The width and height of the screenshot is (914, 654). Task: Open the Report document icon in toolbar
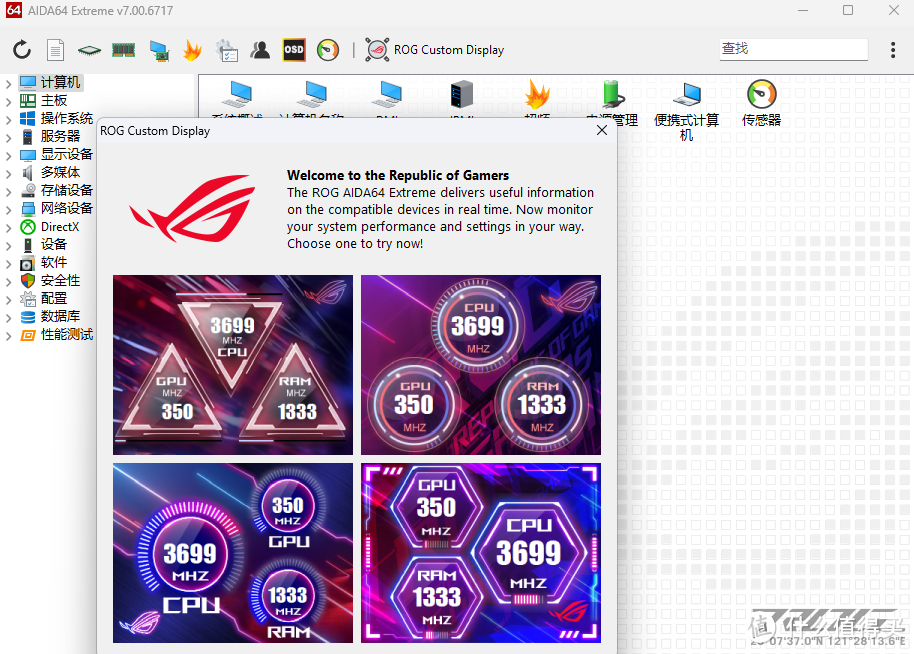tap(55, 50)
